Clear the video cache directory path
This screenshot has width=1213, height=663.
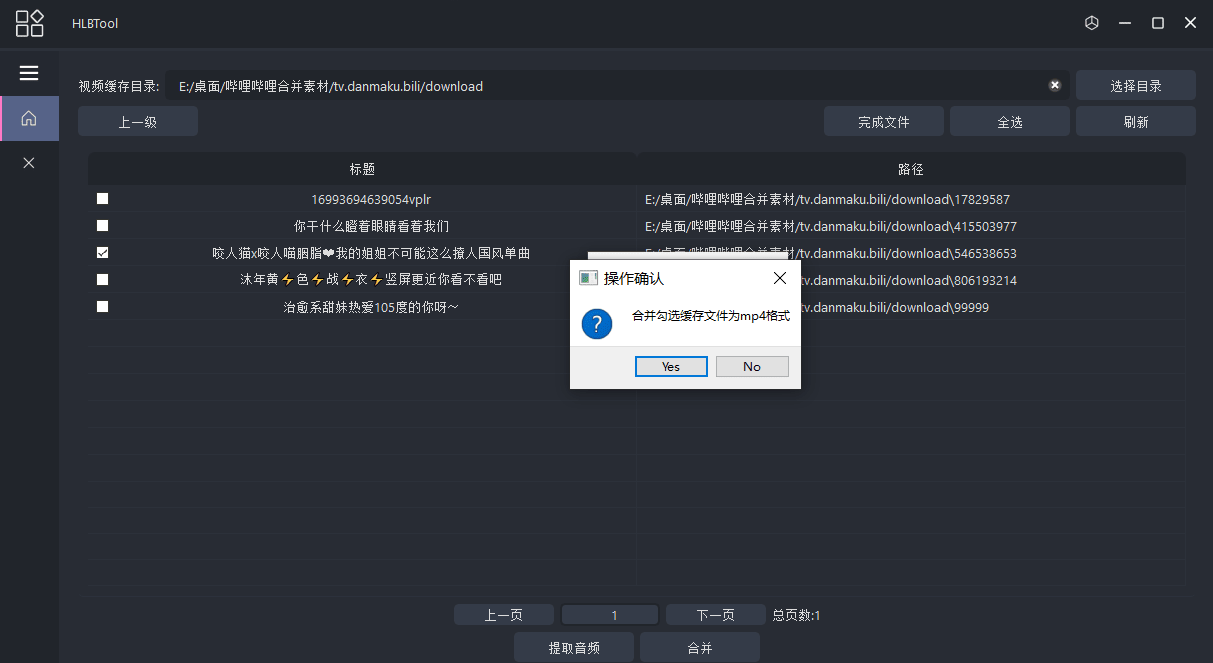point(1055,85)
